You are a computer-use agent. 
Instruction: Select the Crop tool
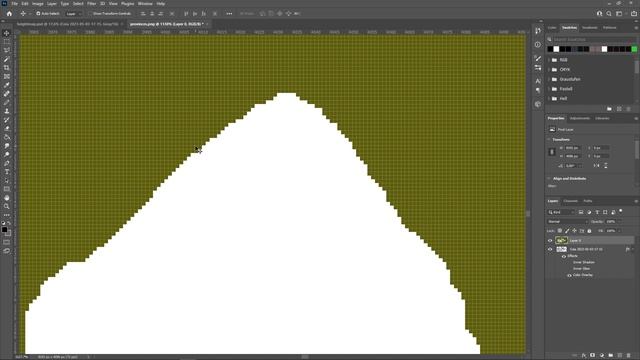pos(7,68)
